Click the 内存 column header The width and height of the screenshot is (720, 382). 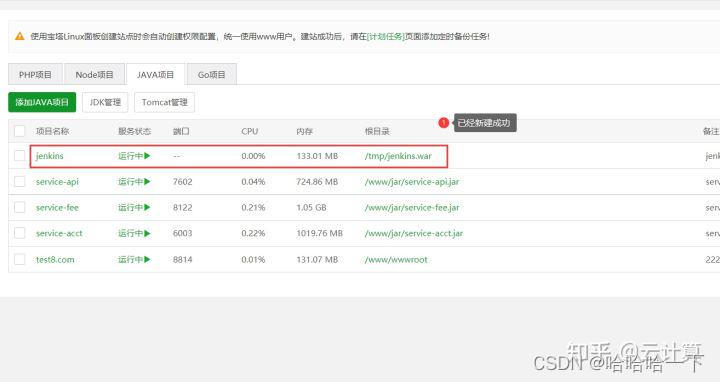pos(304,131)
